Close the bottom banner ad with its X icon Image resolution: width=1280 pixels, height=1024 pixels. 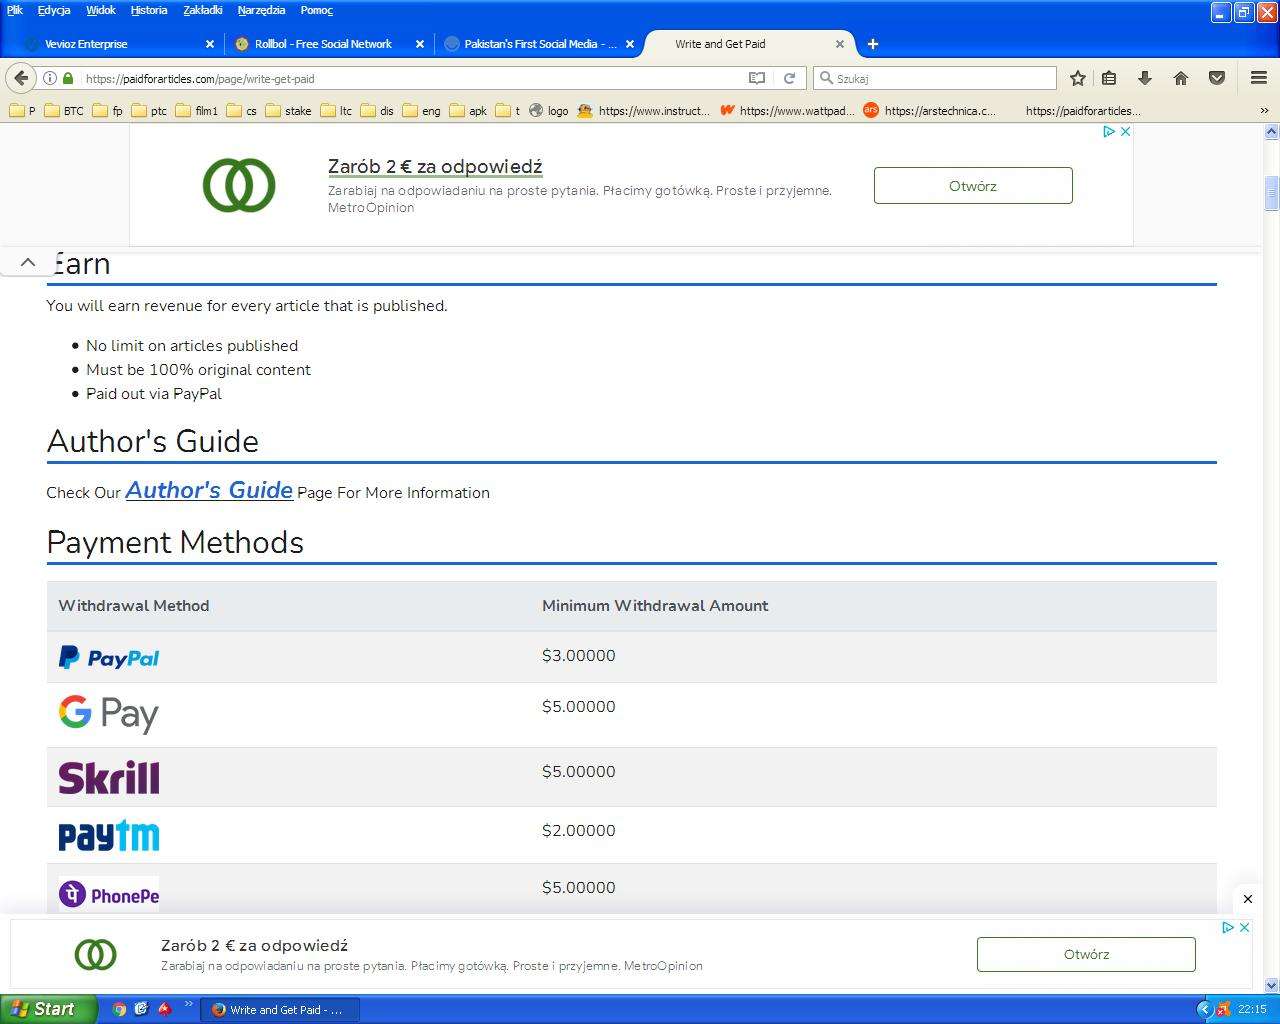pyautogui.click(x=1245, y=927)
